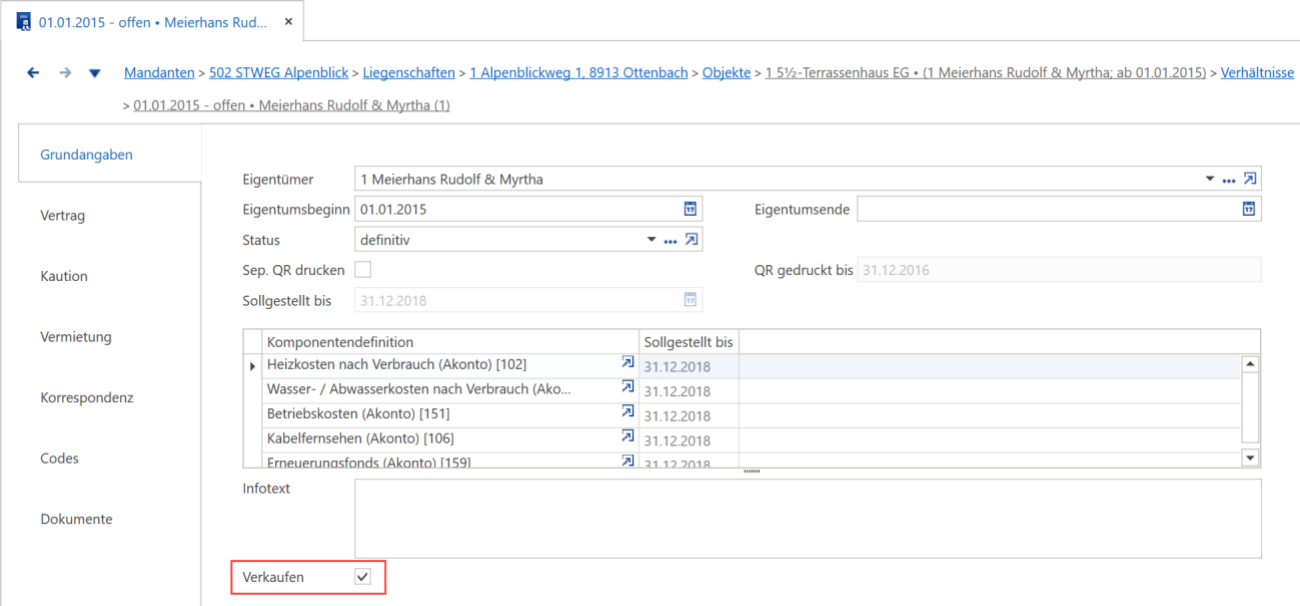Open the Codes tab
Image resolution: width=1300 pixels, height=606 pixels.
pyautogui.click(x=60, y=458)
